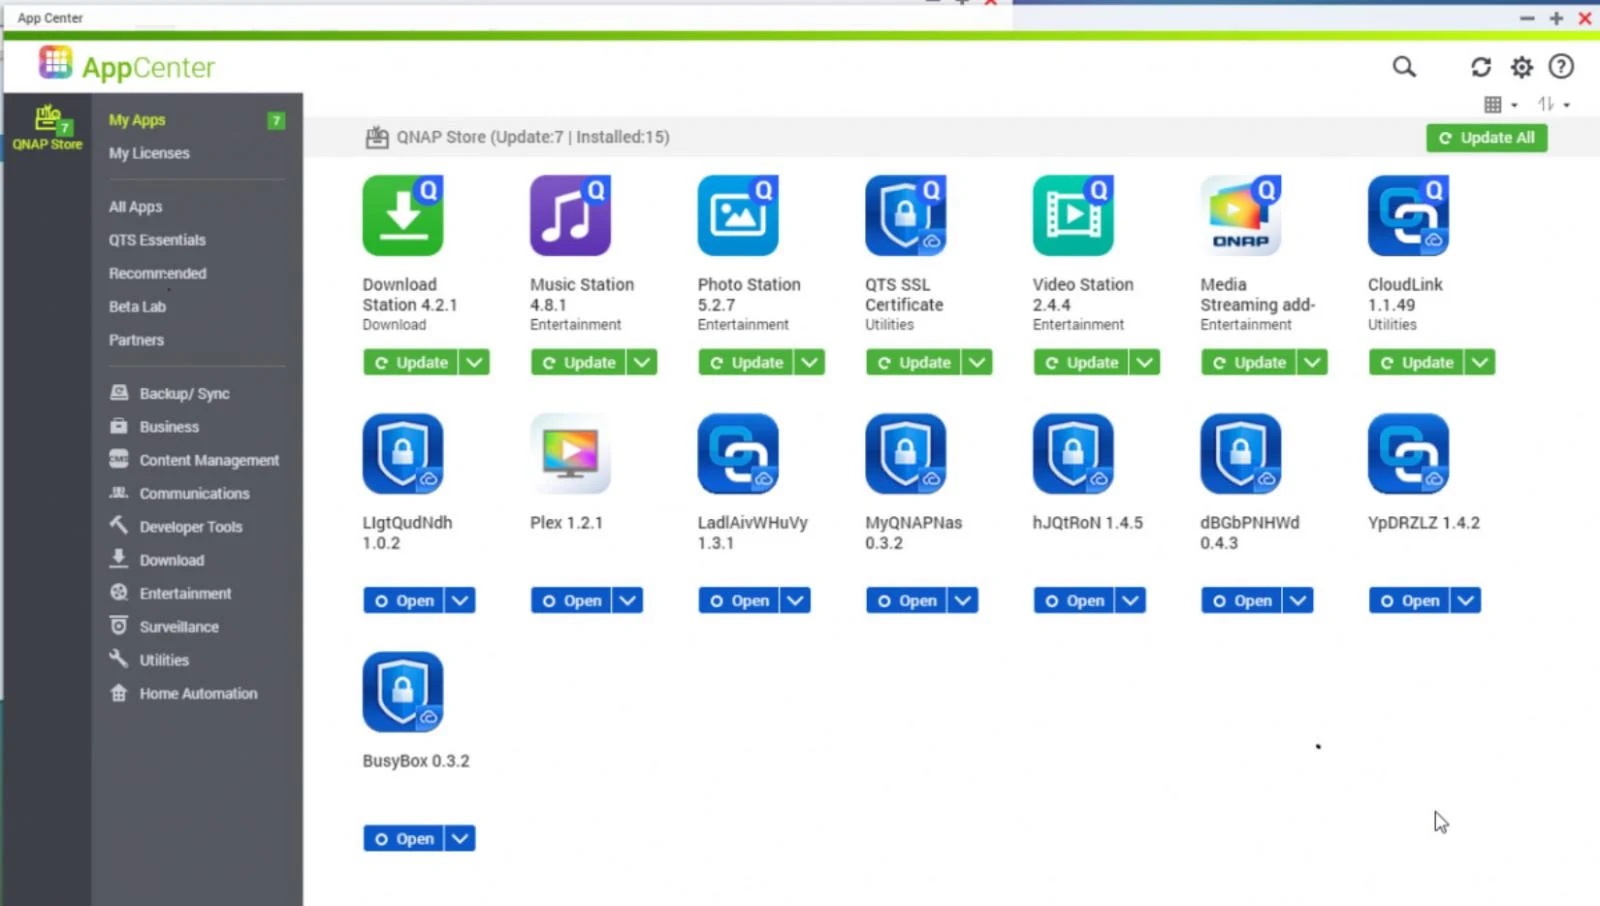Click the CloudLink app icon

tap(1409, 216)
